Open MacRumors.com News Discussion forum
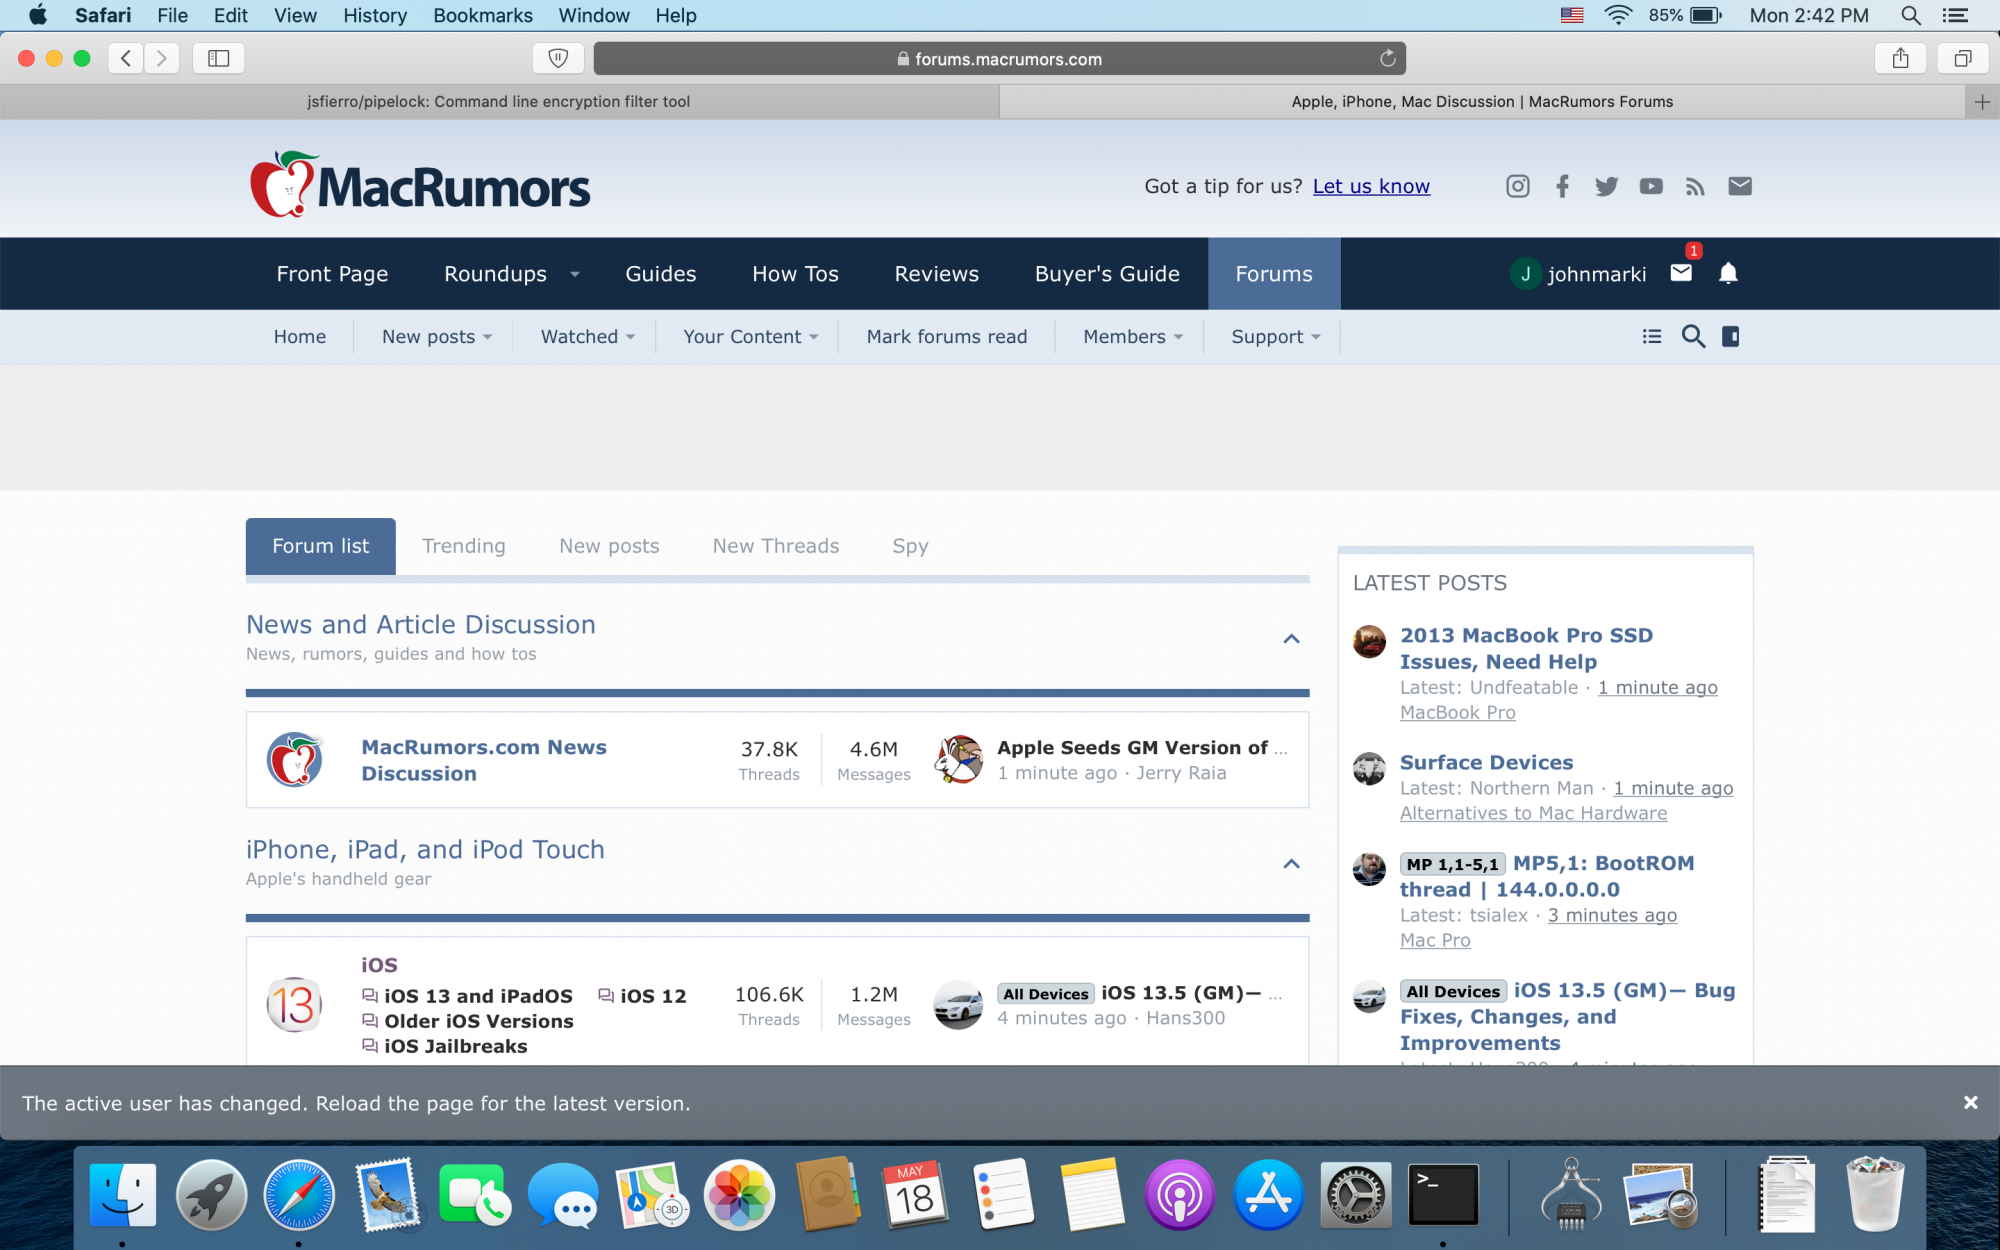Screen dimensions: 2000x1250 [484, 760]
